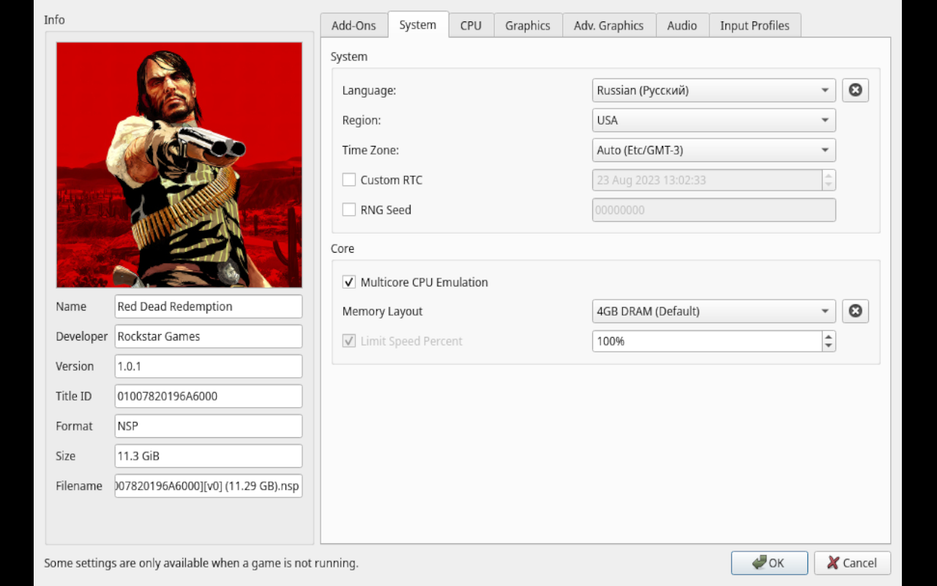Click the 100% speed limit field
This screenshot has width=937, height=586.
pos(707,341)
